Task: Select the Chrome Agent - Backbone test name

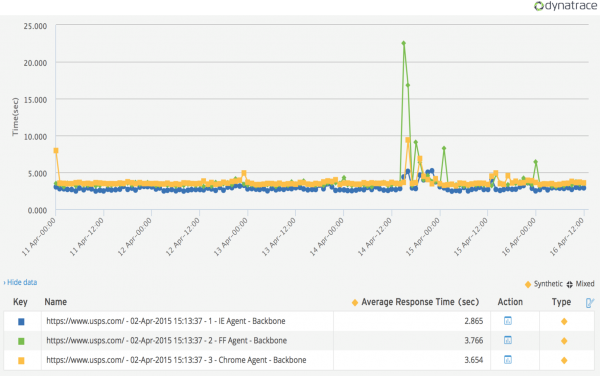Action: 176,360
